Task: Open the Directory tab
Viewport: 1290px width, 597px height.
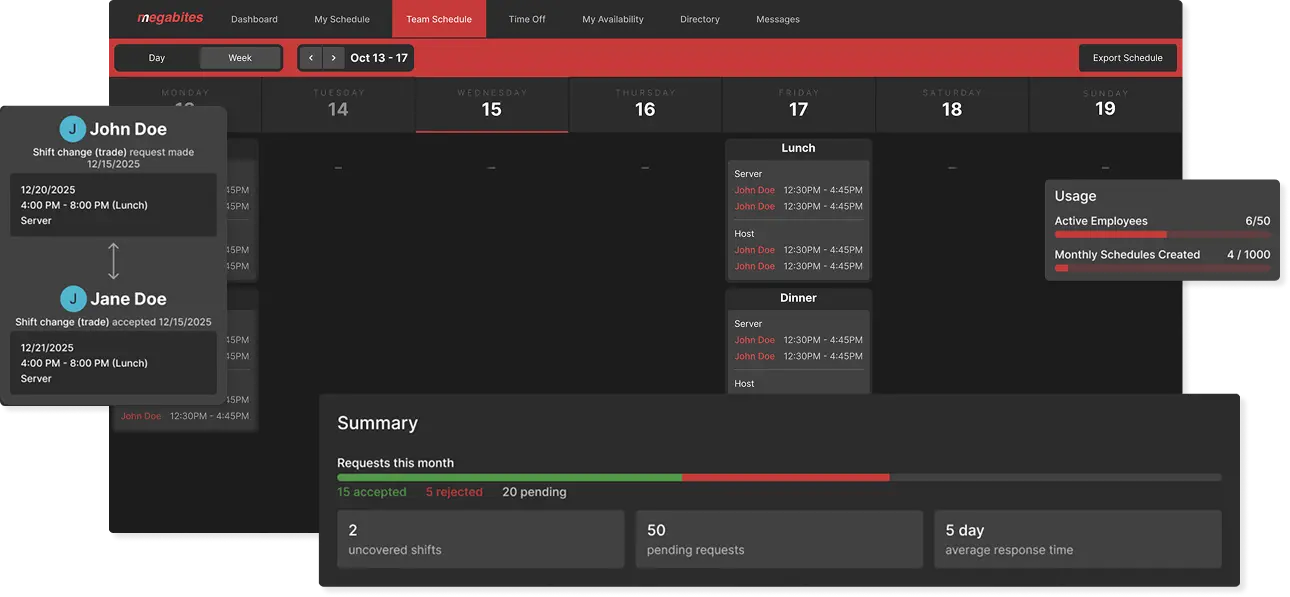Action: tap(700, 19)
